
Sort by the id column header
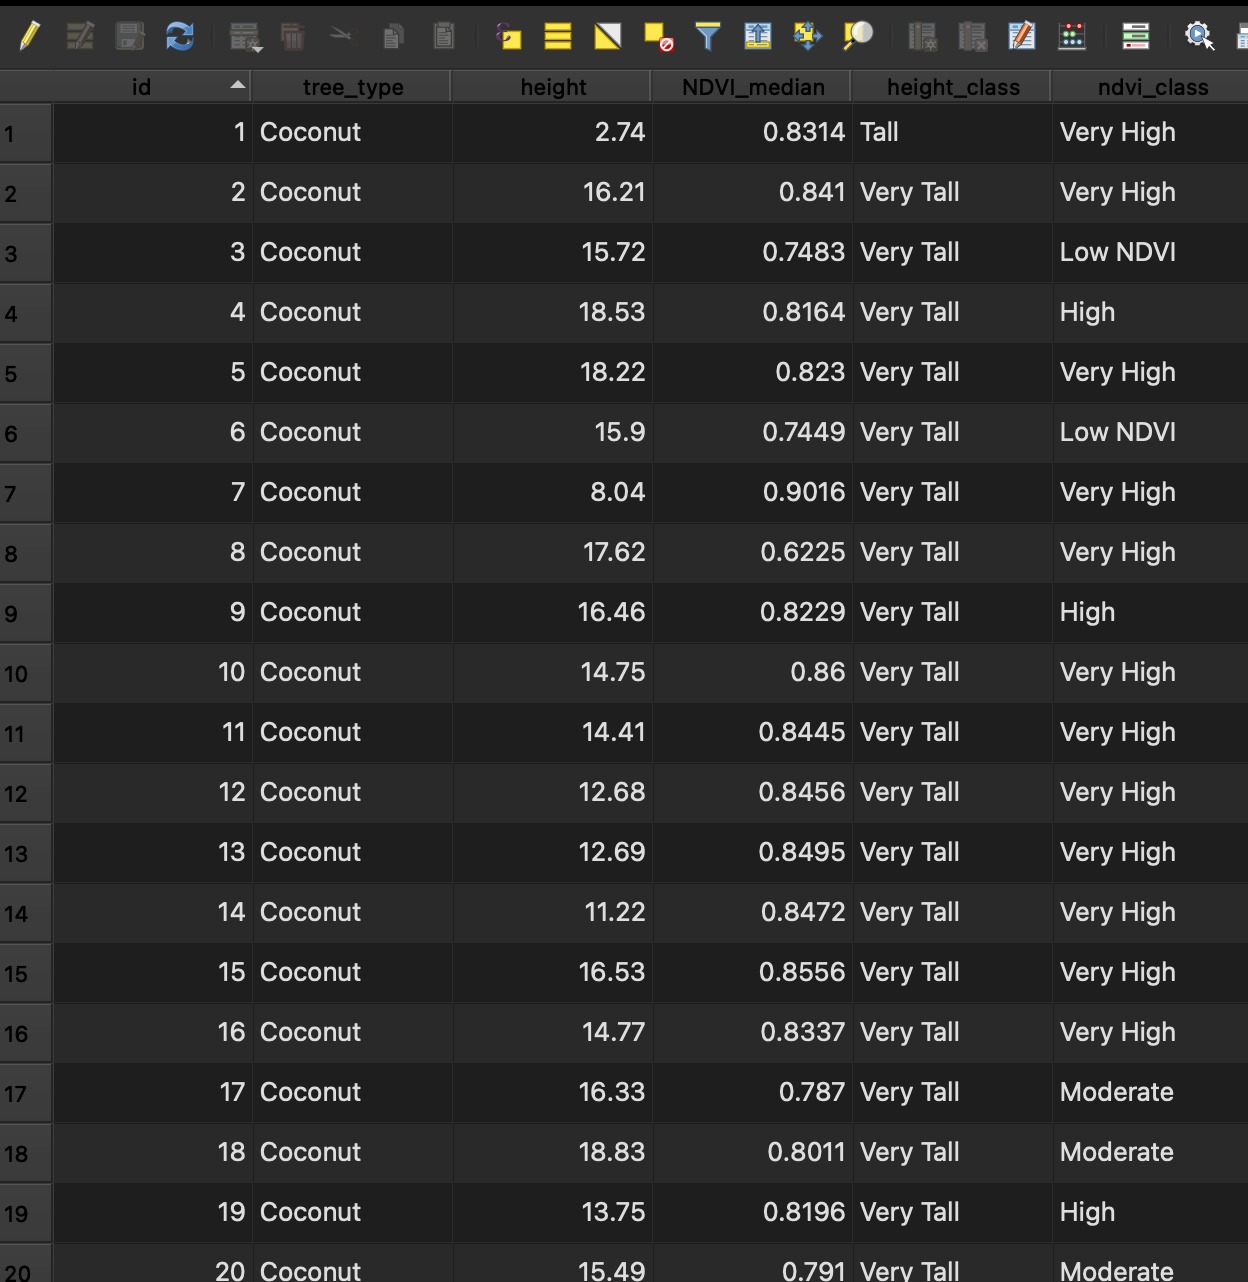(141, 87)
